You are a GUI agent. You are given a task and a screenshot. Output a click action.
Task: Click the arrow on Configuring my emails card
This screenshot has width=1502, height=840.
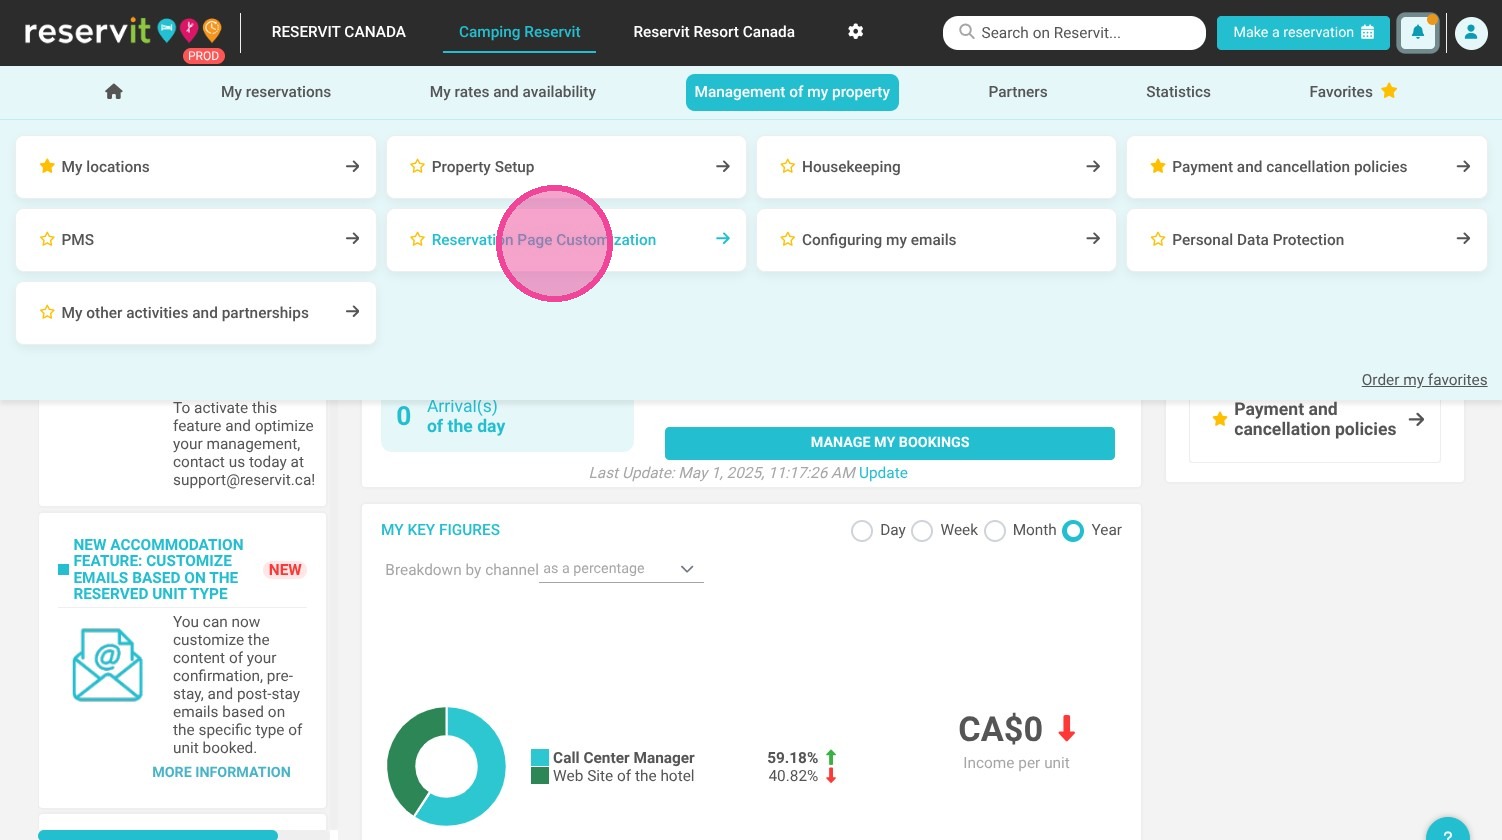coord(1092,239)
